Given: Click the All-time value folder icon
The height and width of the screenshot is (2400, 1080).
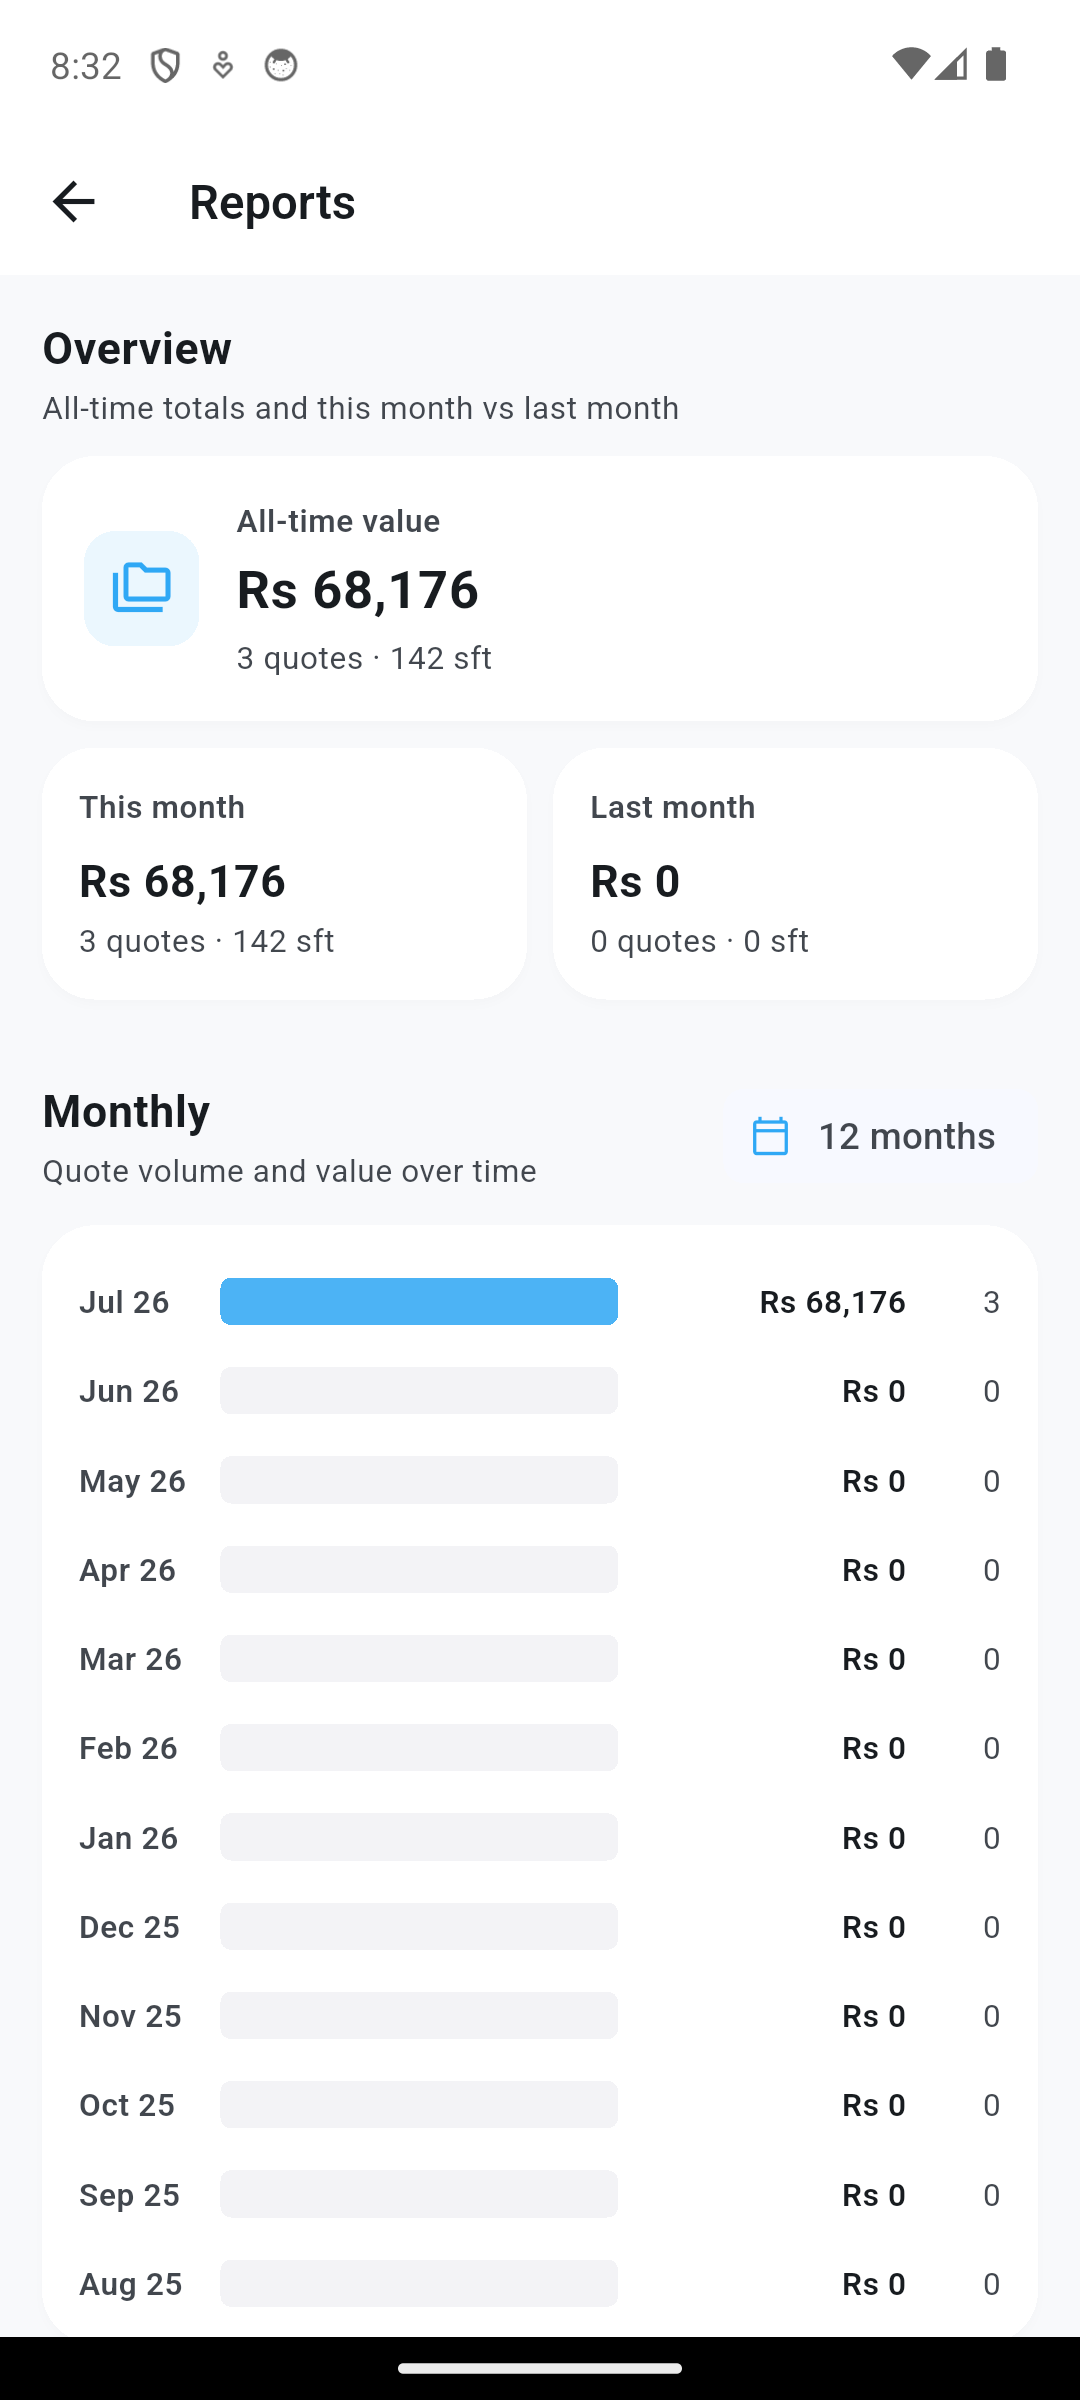Looking at the screenshot, I should (x=141, y=588).
